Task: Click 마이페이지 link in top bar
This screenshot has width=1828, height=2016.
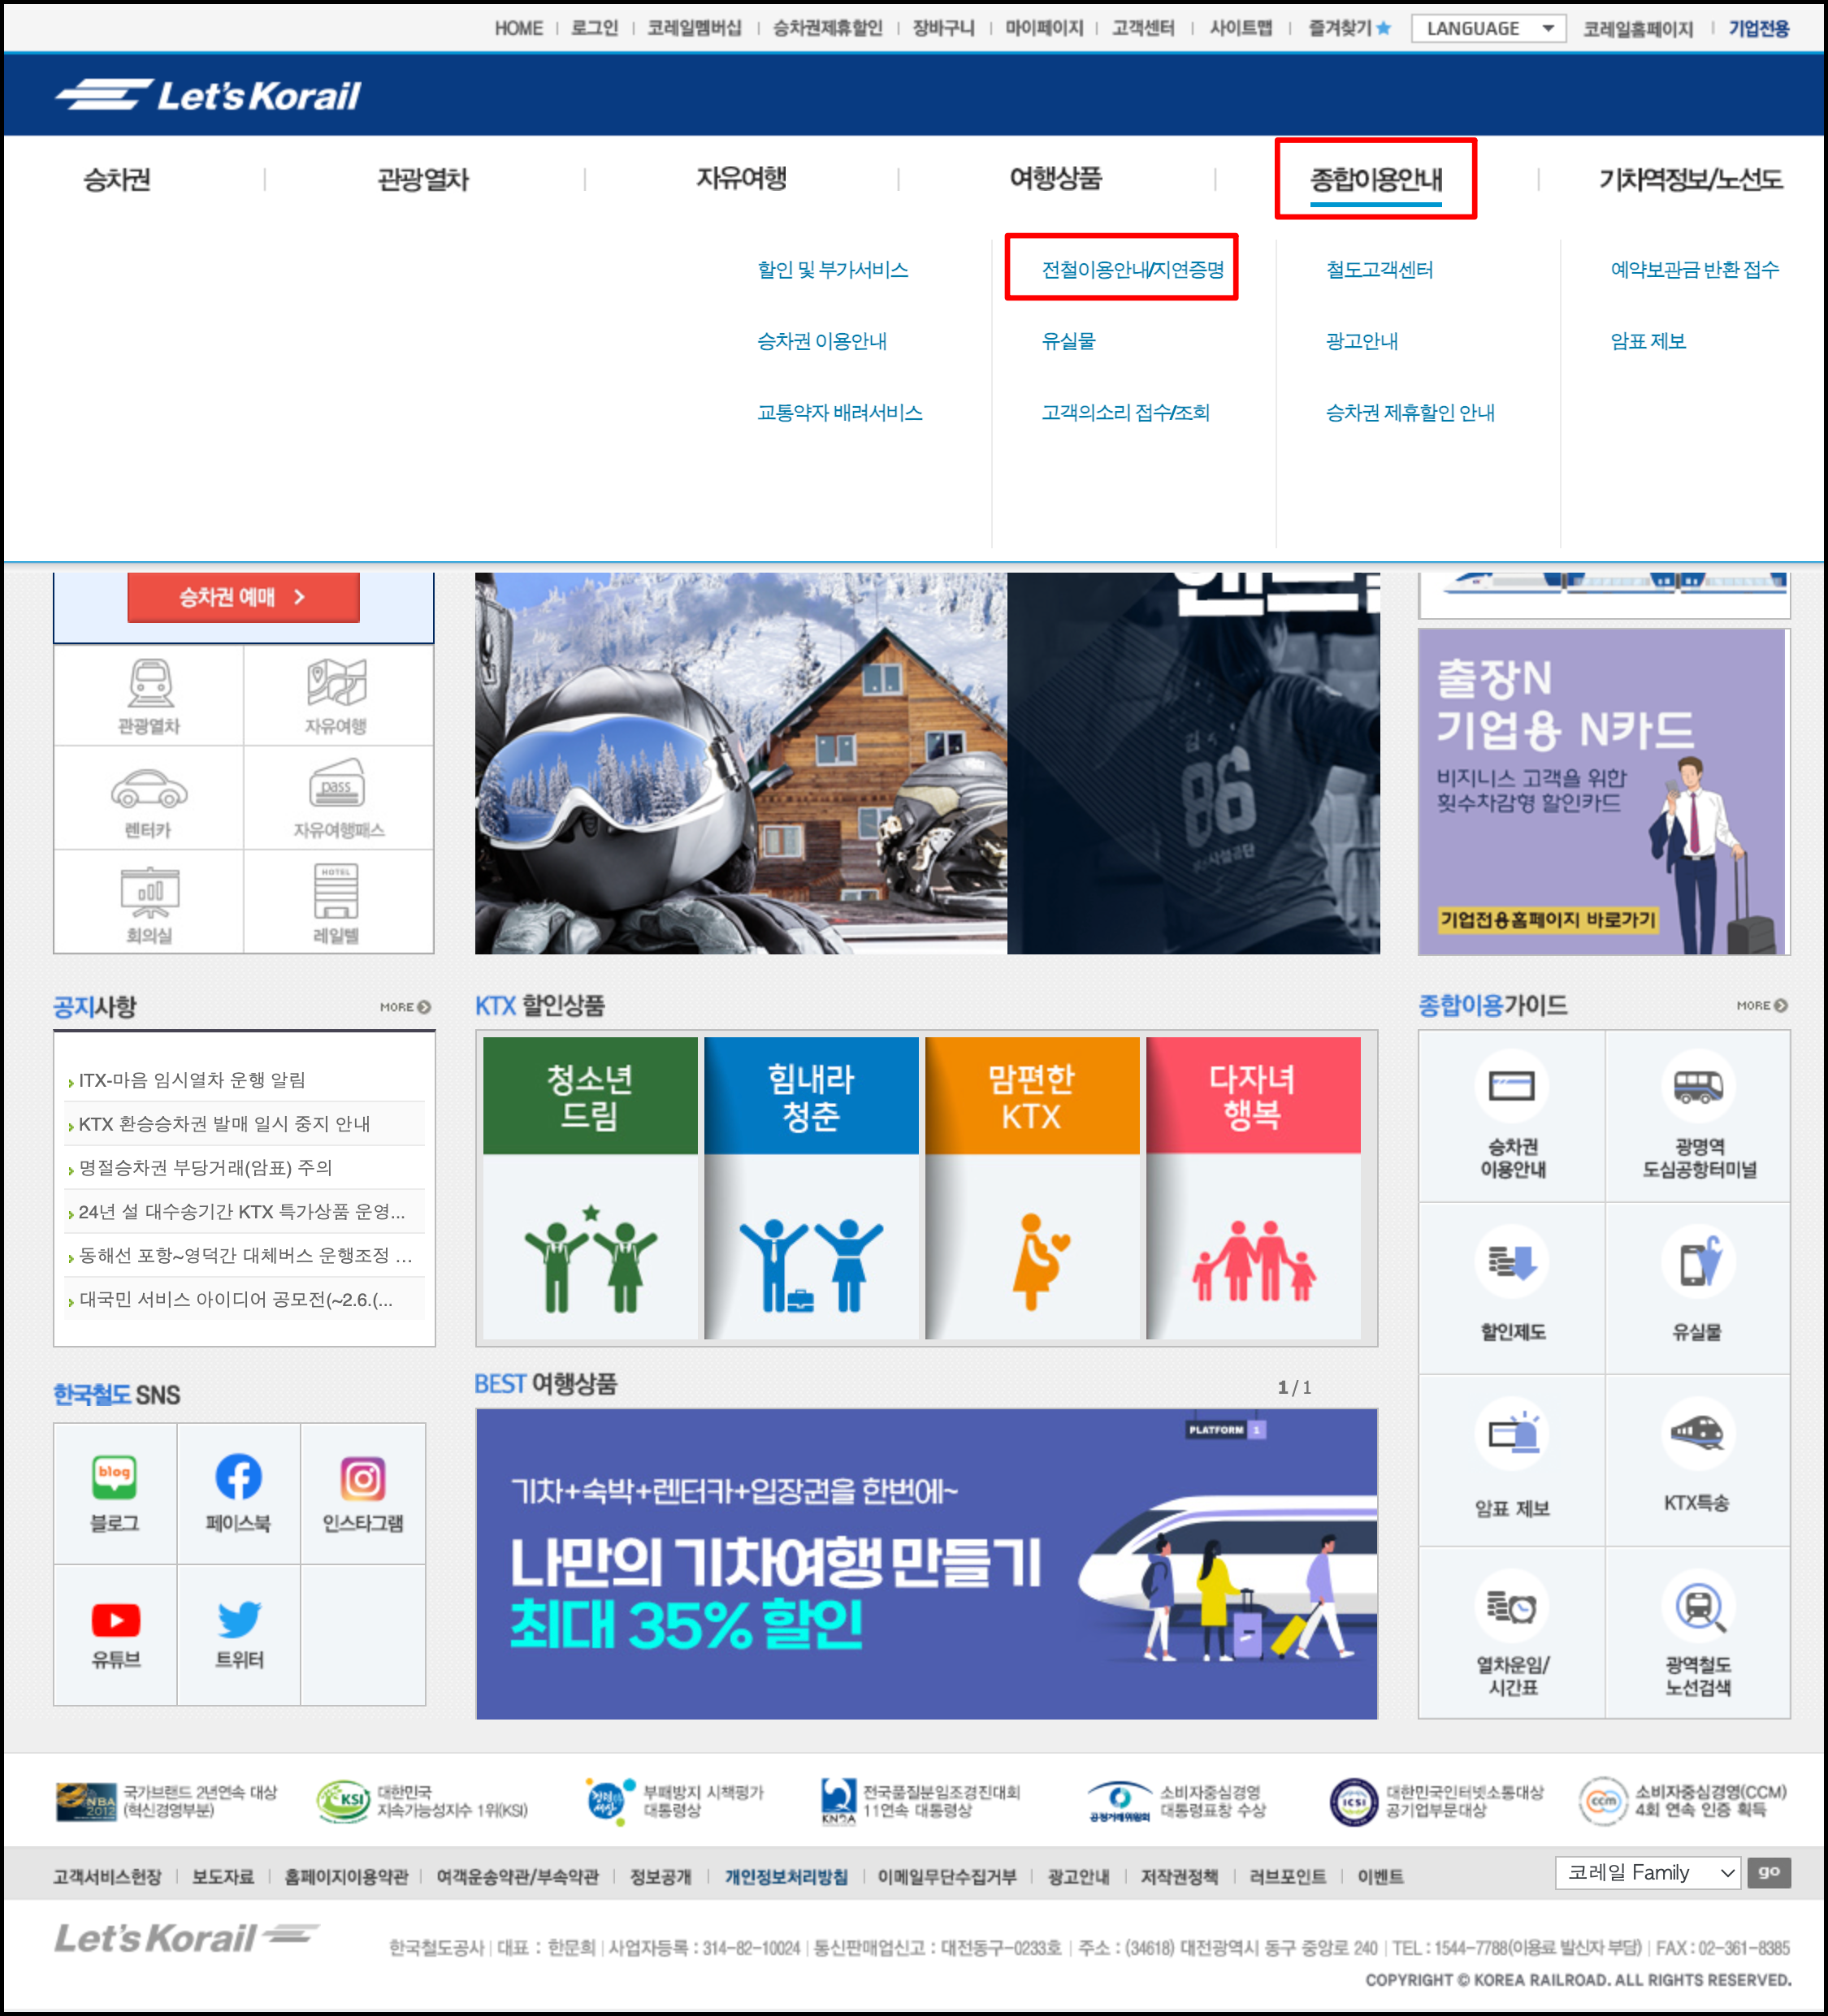Action: pos(1044,28)
